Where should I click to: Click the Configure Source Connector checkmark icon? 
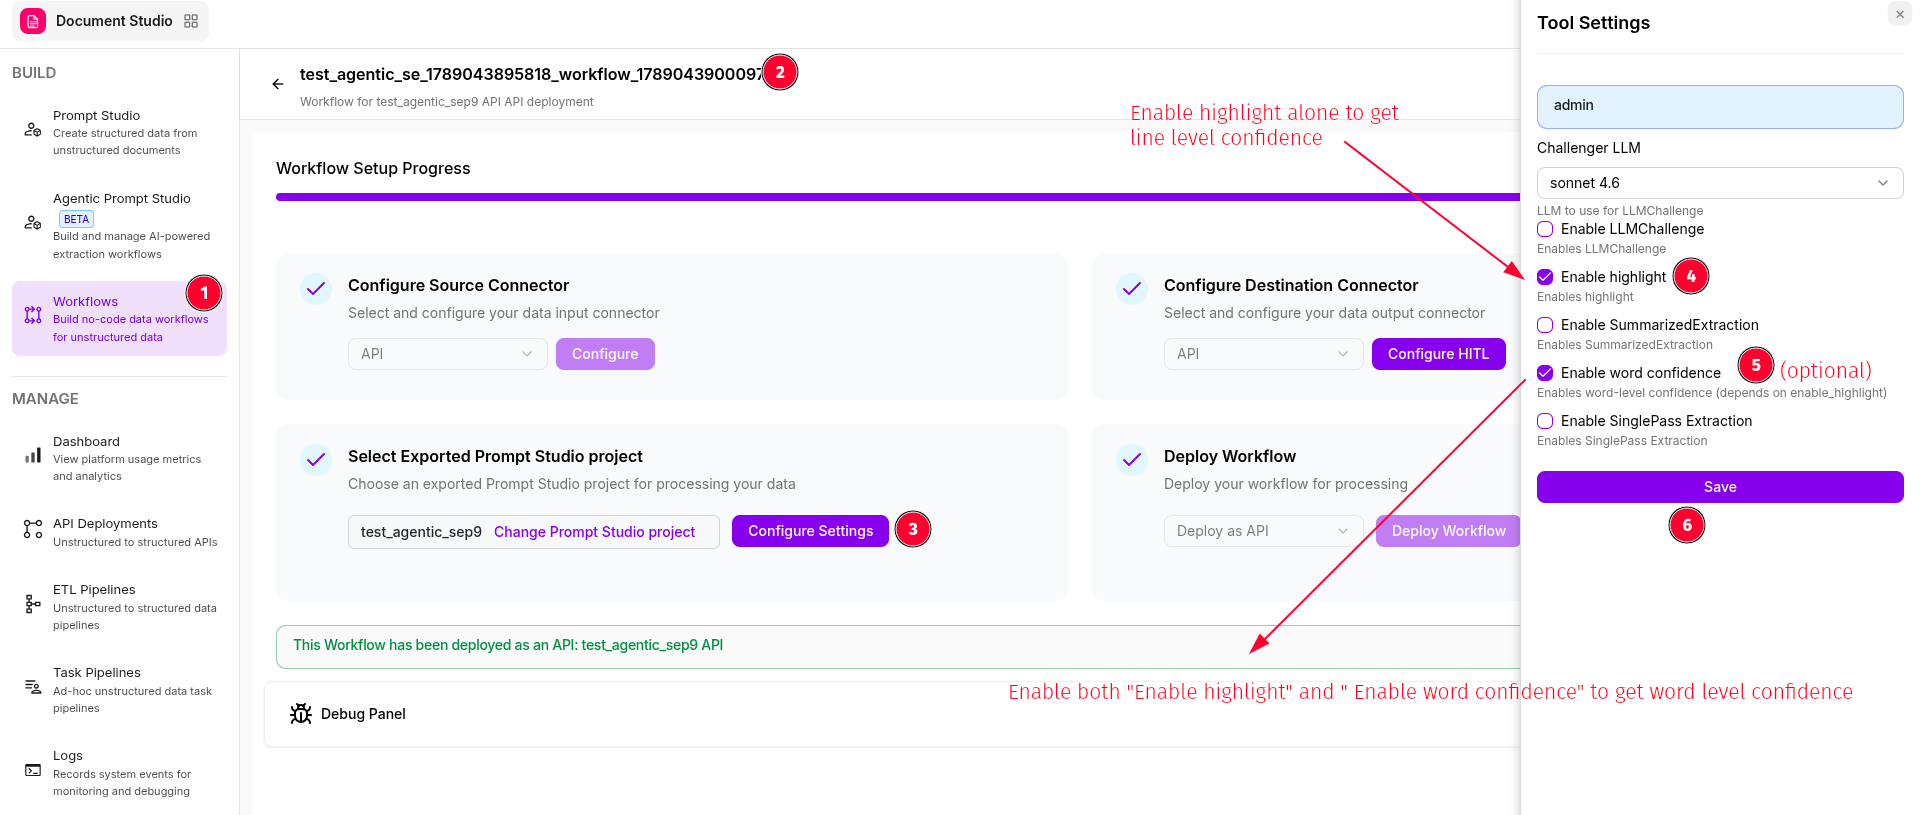coord(316,289)
